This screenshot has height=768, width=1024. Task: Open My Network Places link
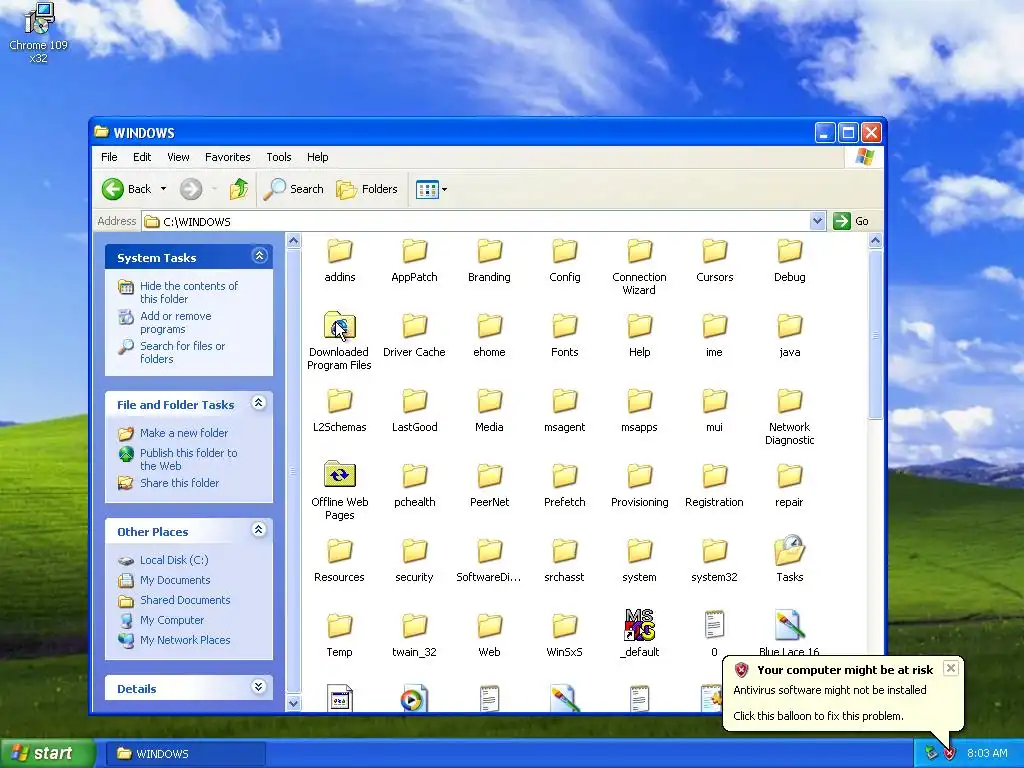click(x=185, y=640)
